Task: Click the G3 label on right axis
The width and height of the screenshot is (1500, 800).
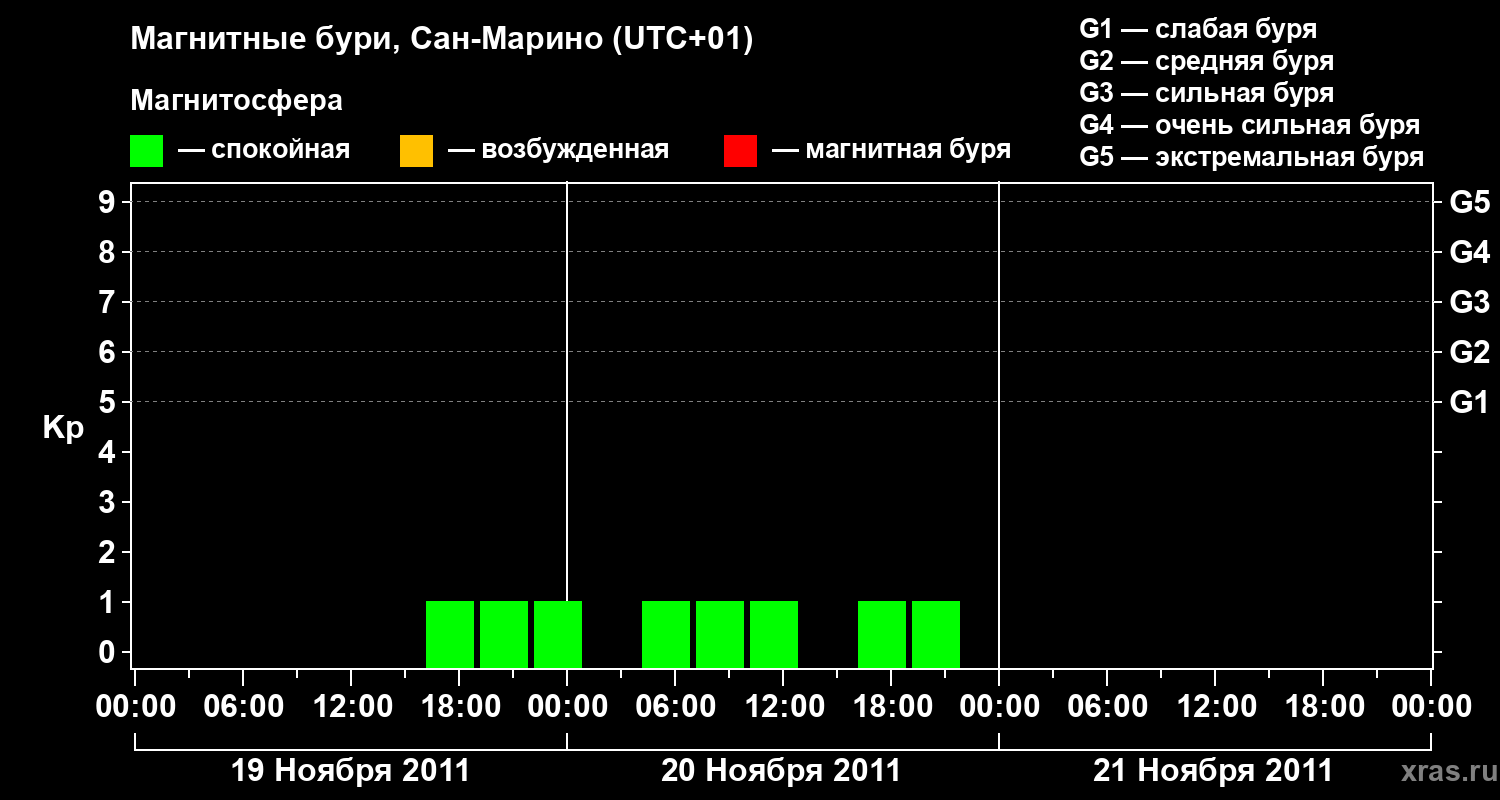Action: (1470, 302)
